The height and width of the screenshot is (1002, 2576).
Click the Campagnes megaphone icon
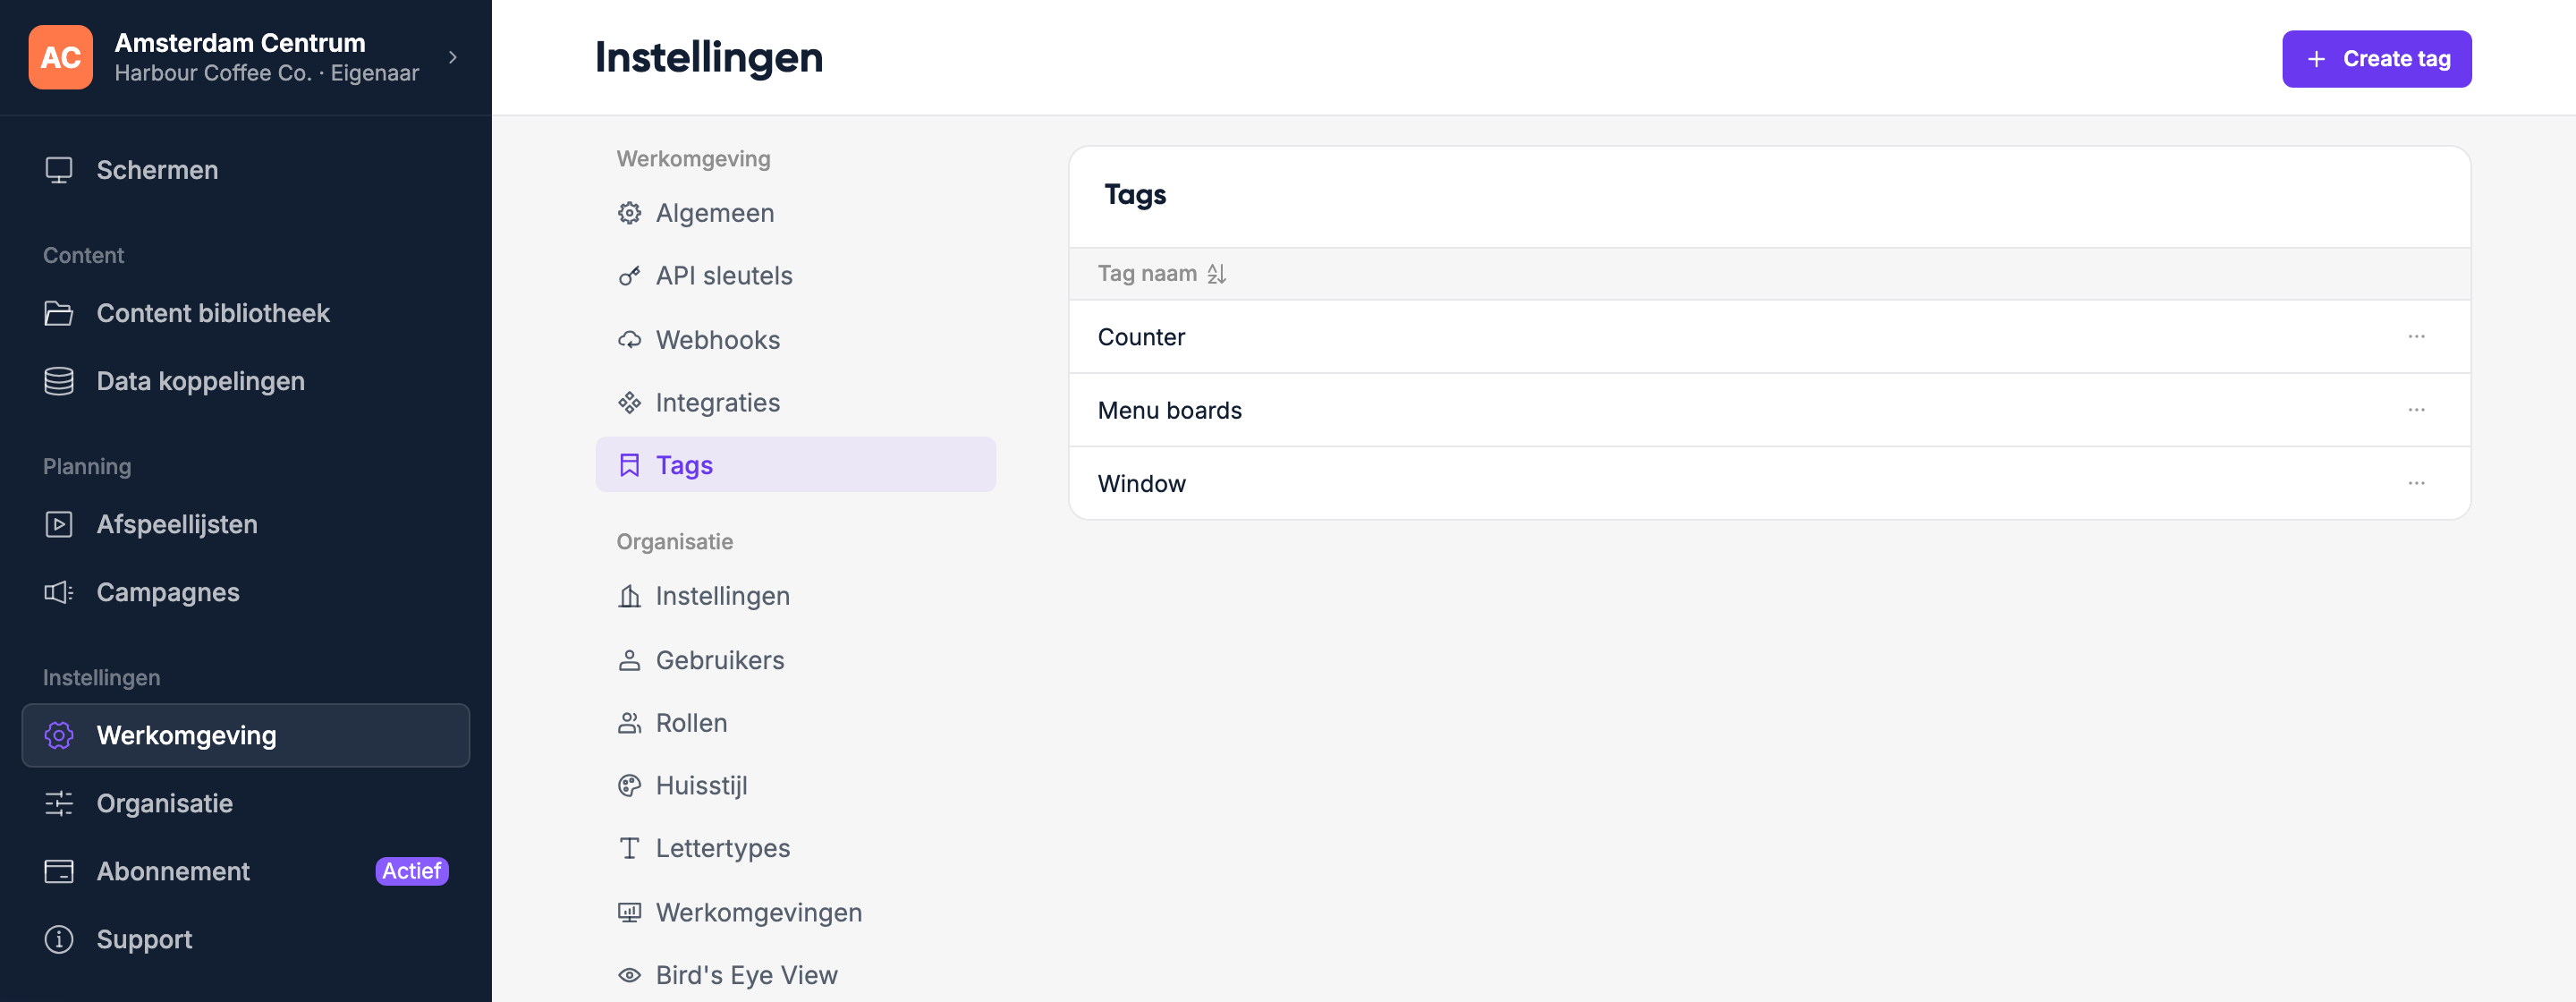pos(59,592)
